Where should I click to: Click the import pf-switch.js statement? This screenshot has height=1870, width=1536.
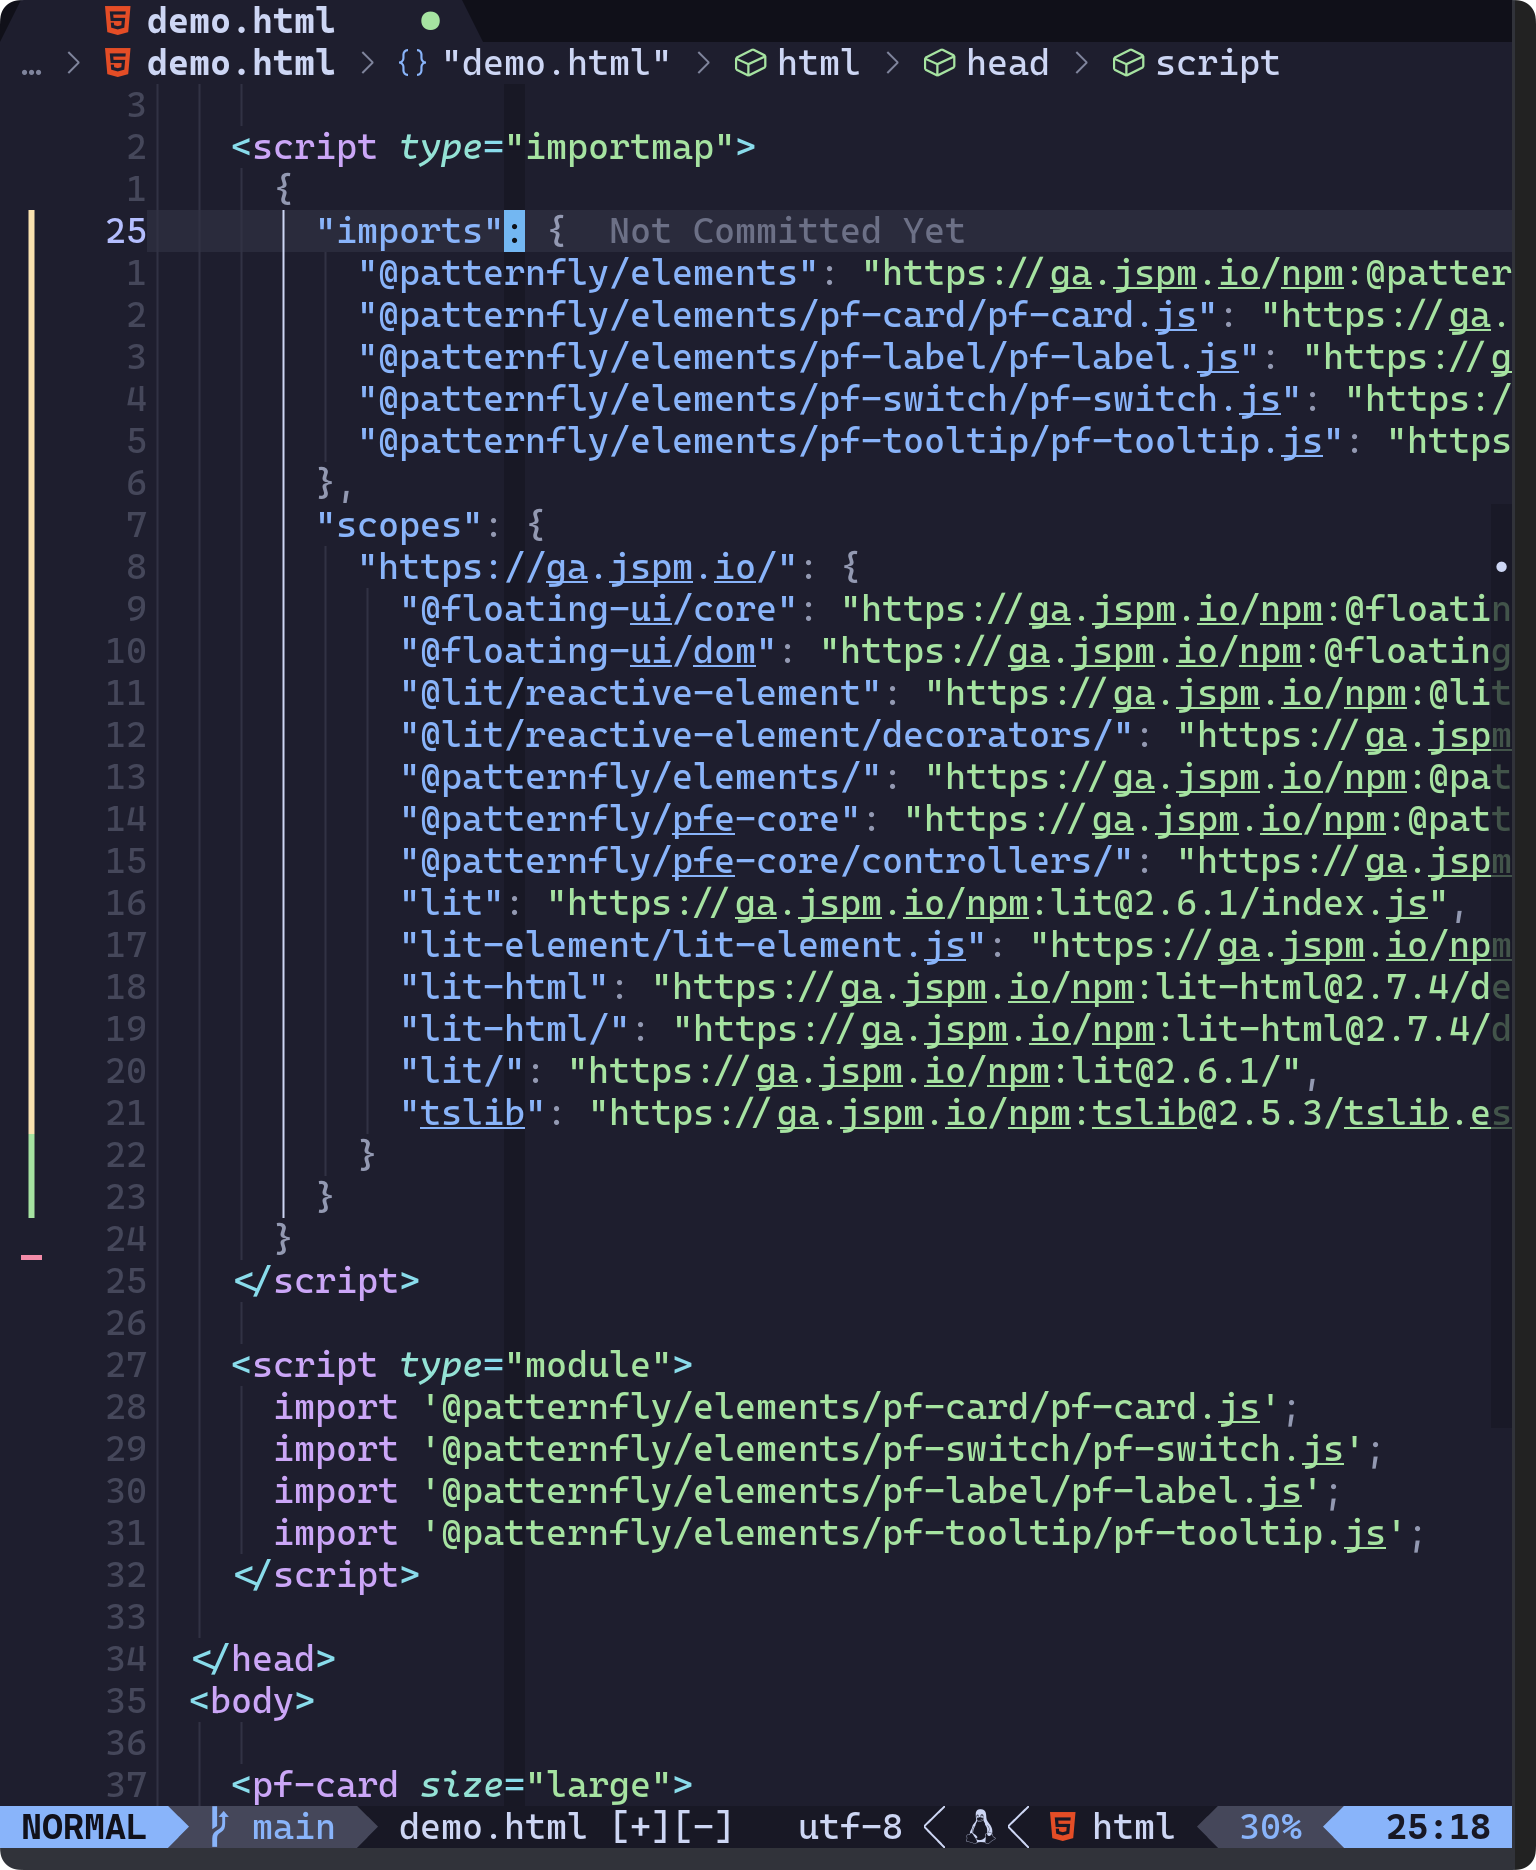click(x=828, y=1449)
